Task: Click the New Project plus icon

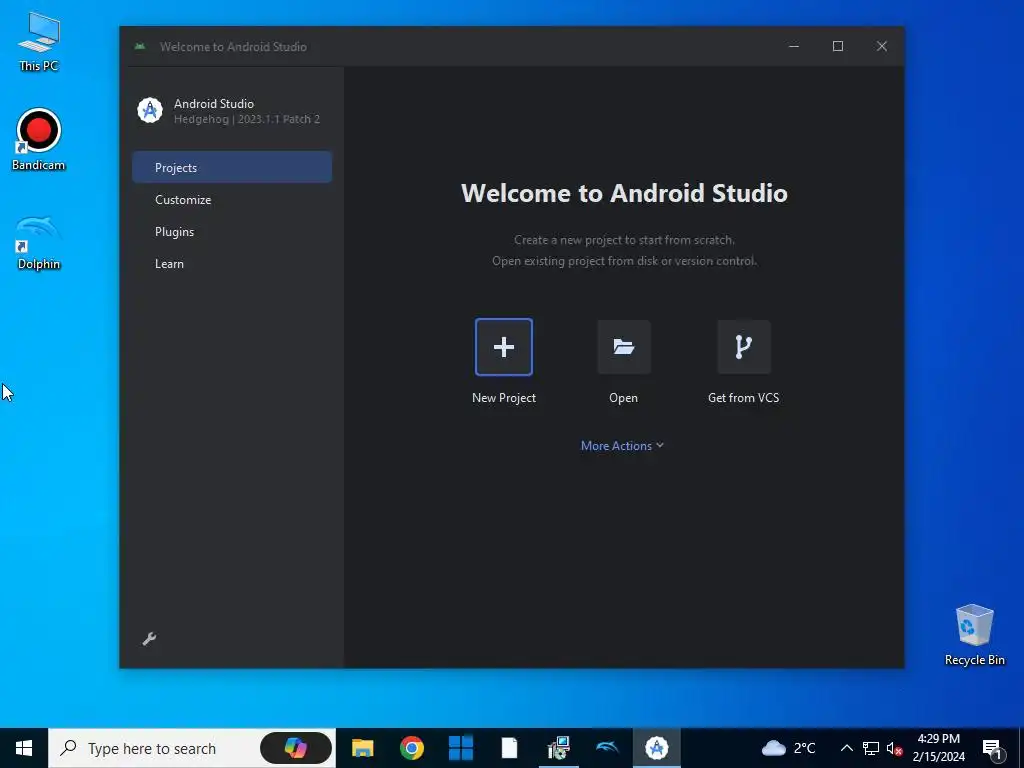Action: pyautogui.click(x=504, y=347)
